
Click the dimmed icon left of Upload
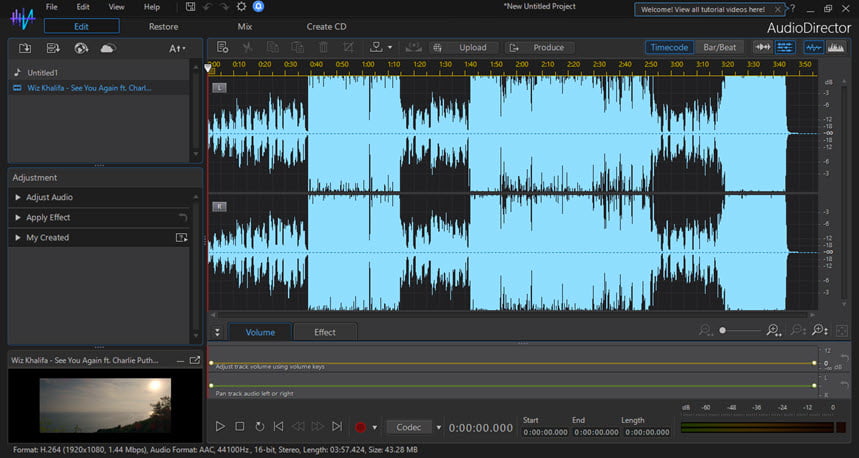tap(413, 47)
